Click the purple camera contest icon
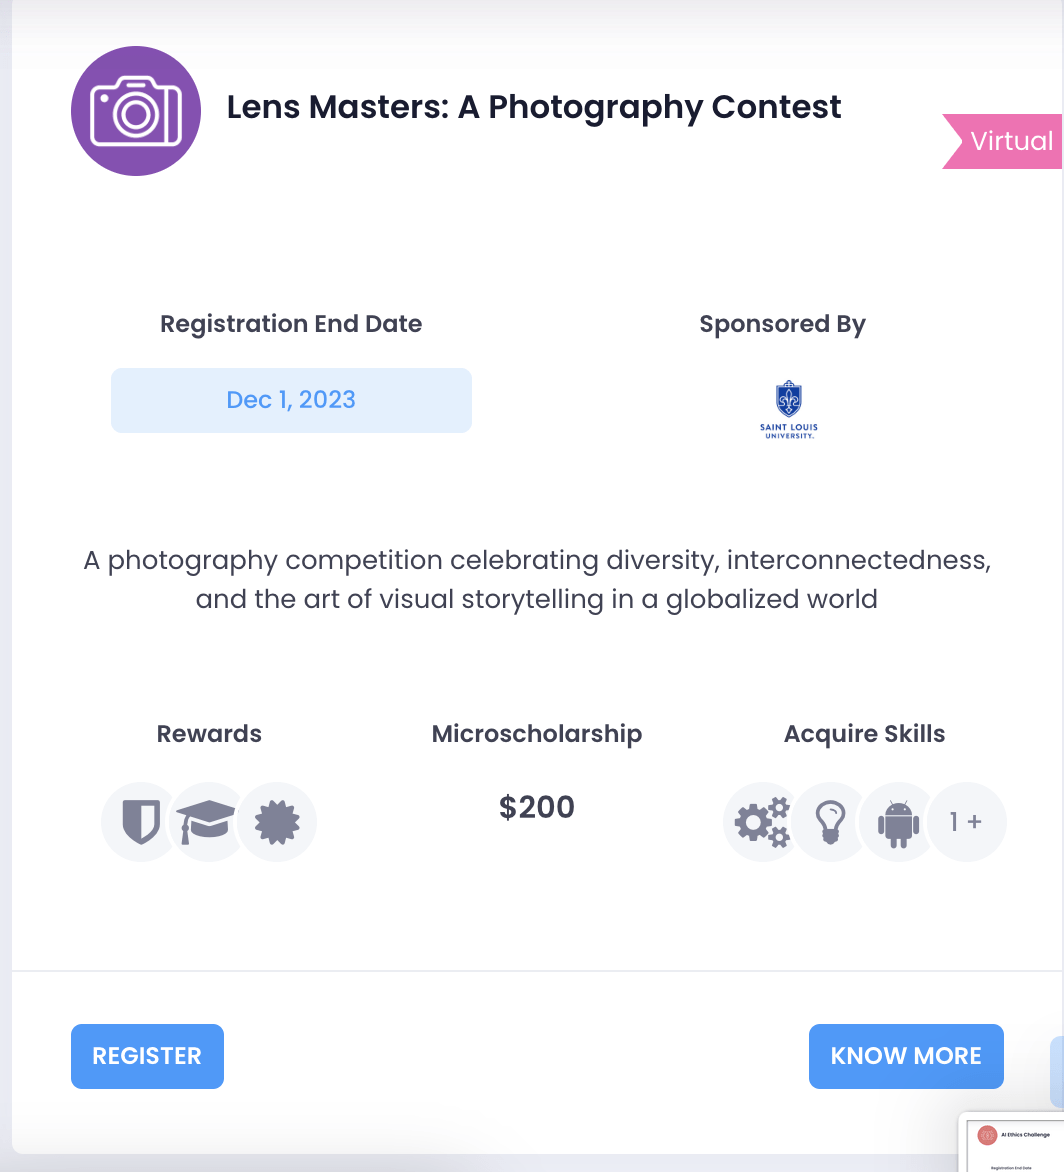 click(136, 111)
